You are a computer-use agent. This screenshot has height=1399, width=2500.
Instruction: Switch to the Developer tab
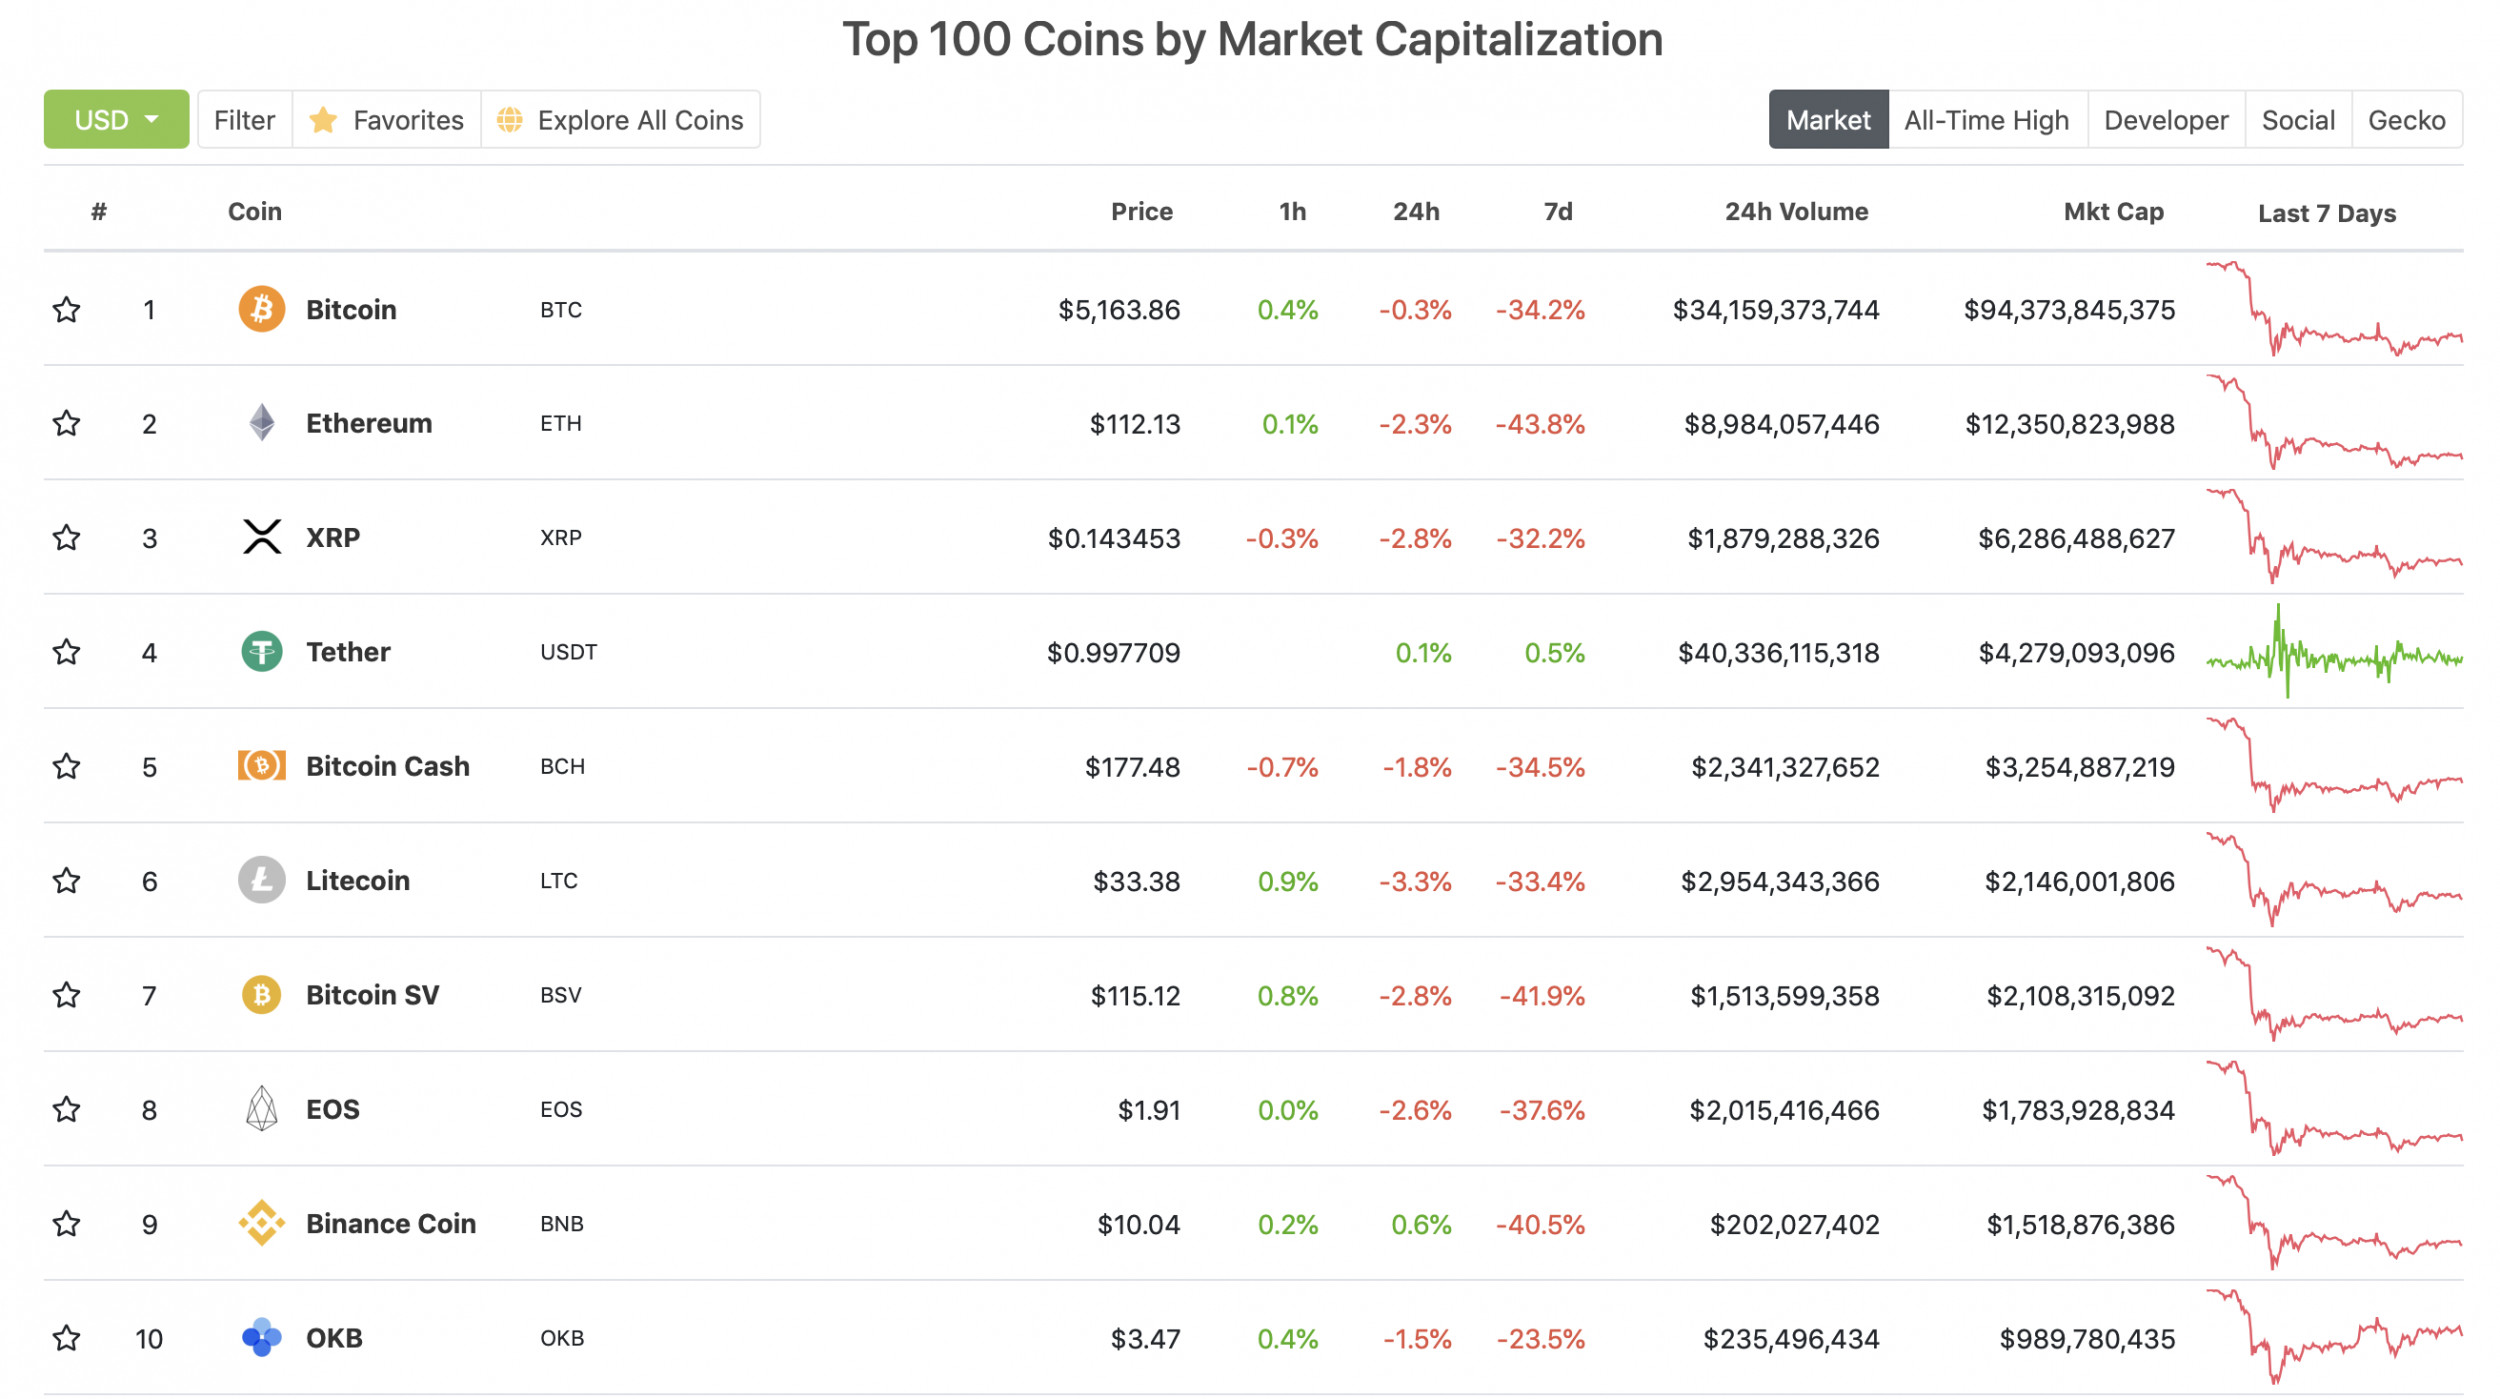pyautogui.click(x=2165, y=120)
